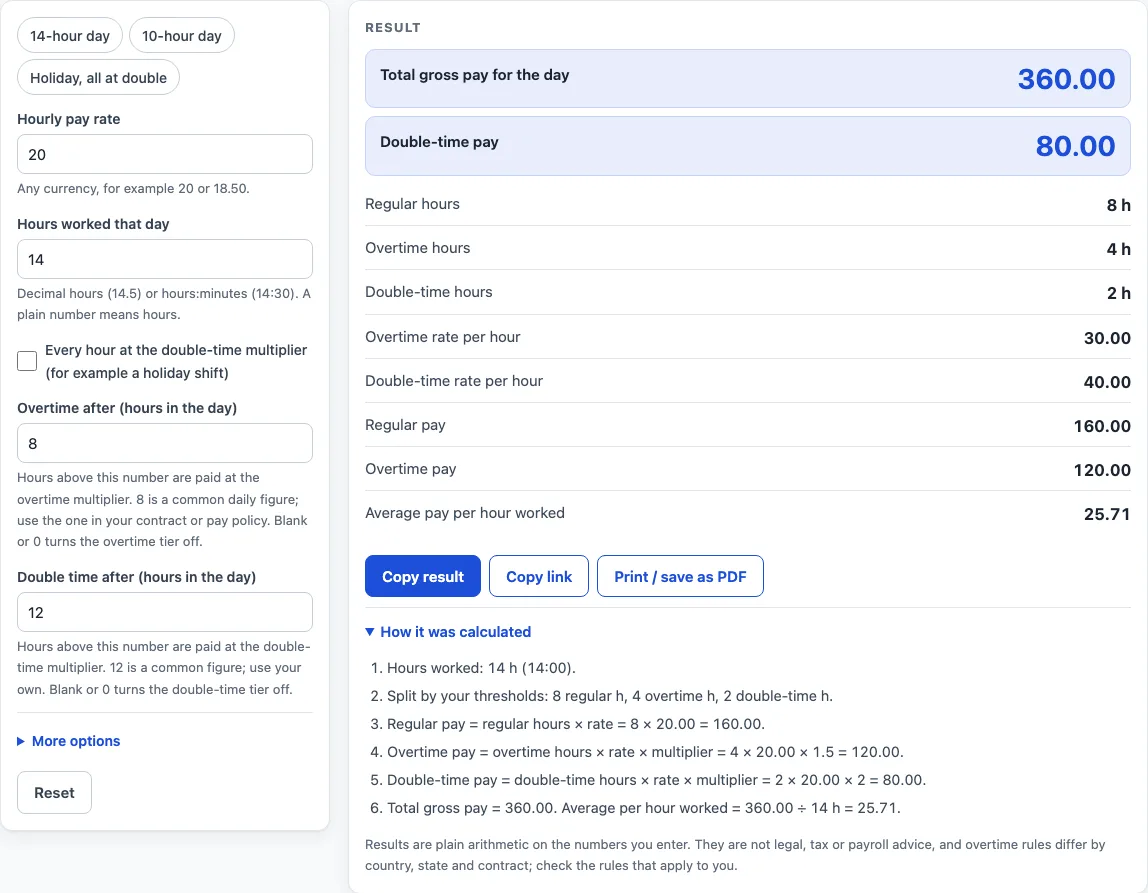1148x893 pixels.
Task: Click the 'Double-time pay = double-time hours' step
Action: tap(657, 780)
